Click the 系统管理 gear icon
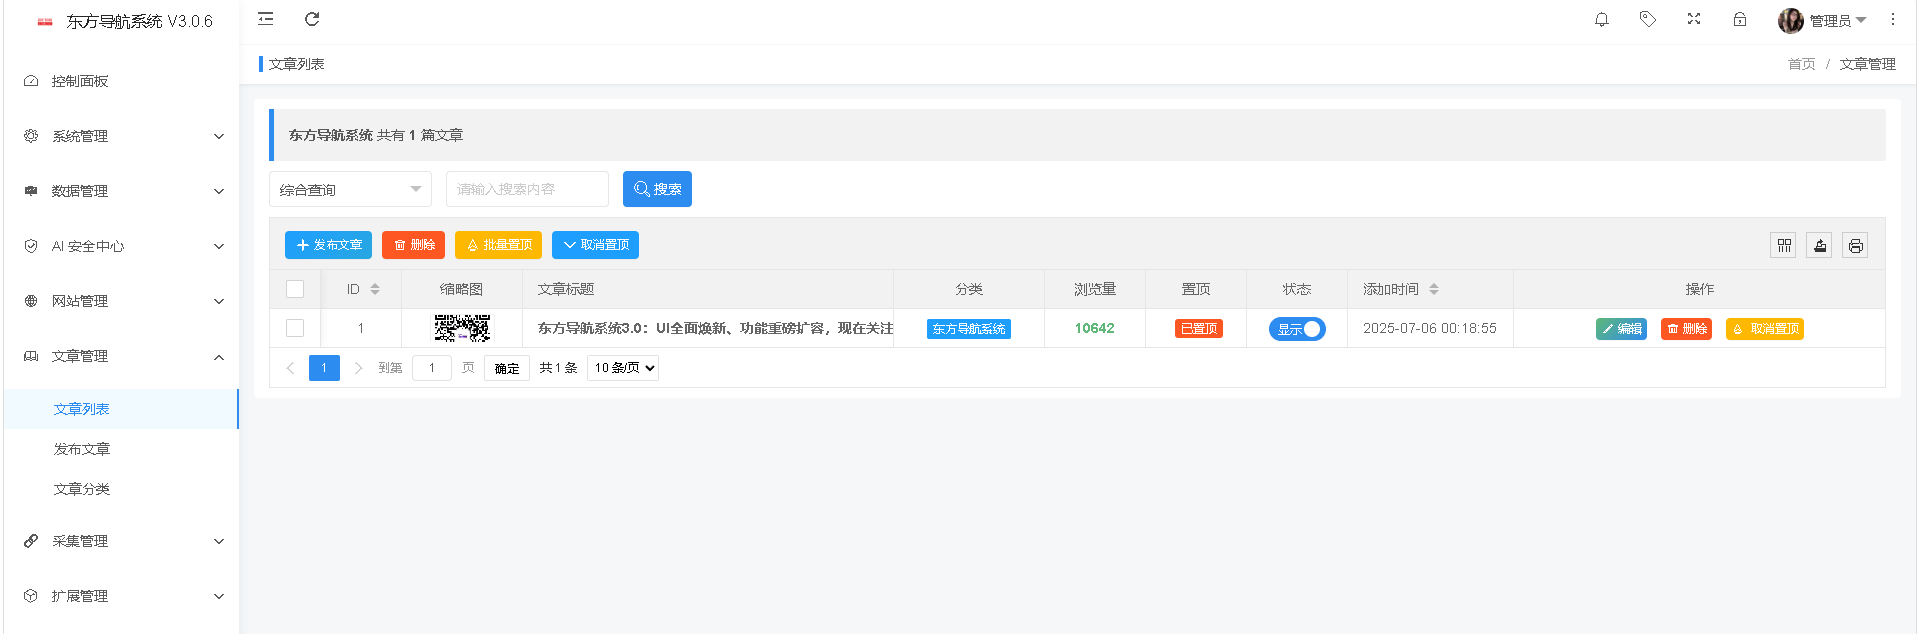Viewport: 1919px width, 634px height. pyautogui.click(x=31, y=136)
